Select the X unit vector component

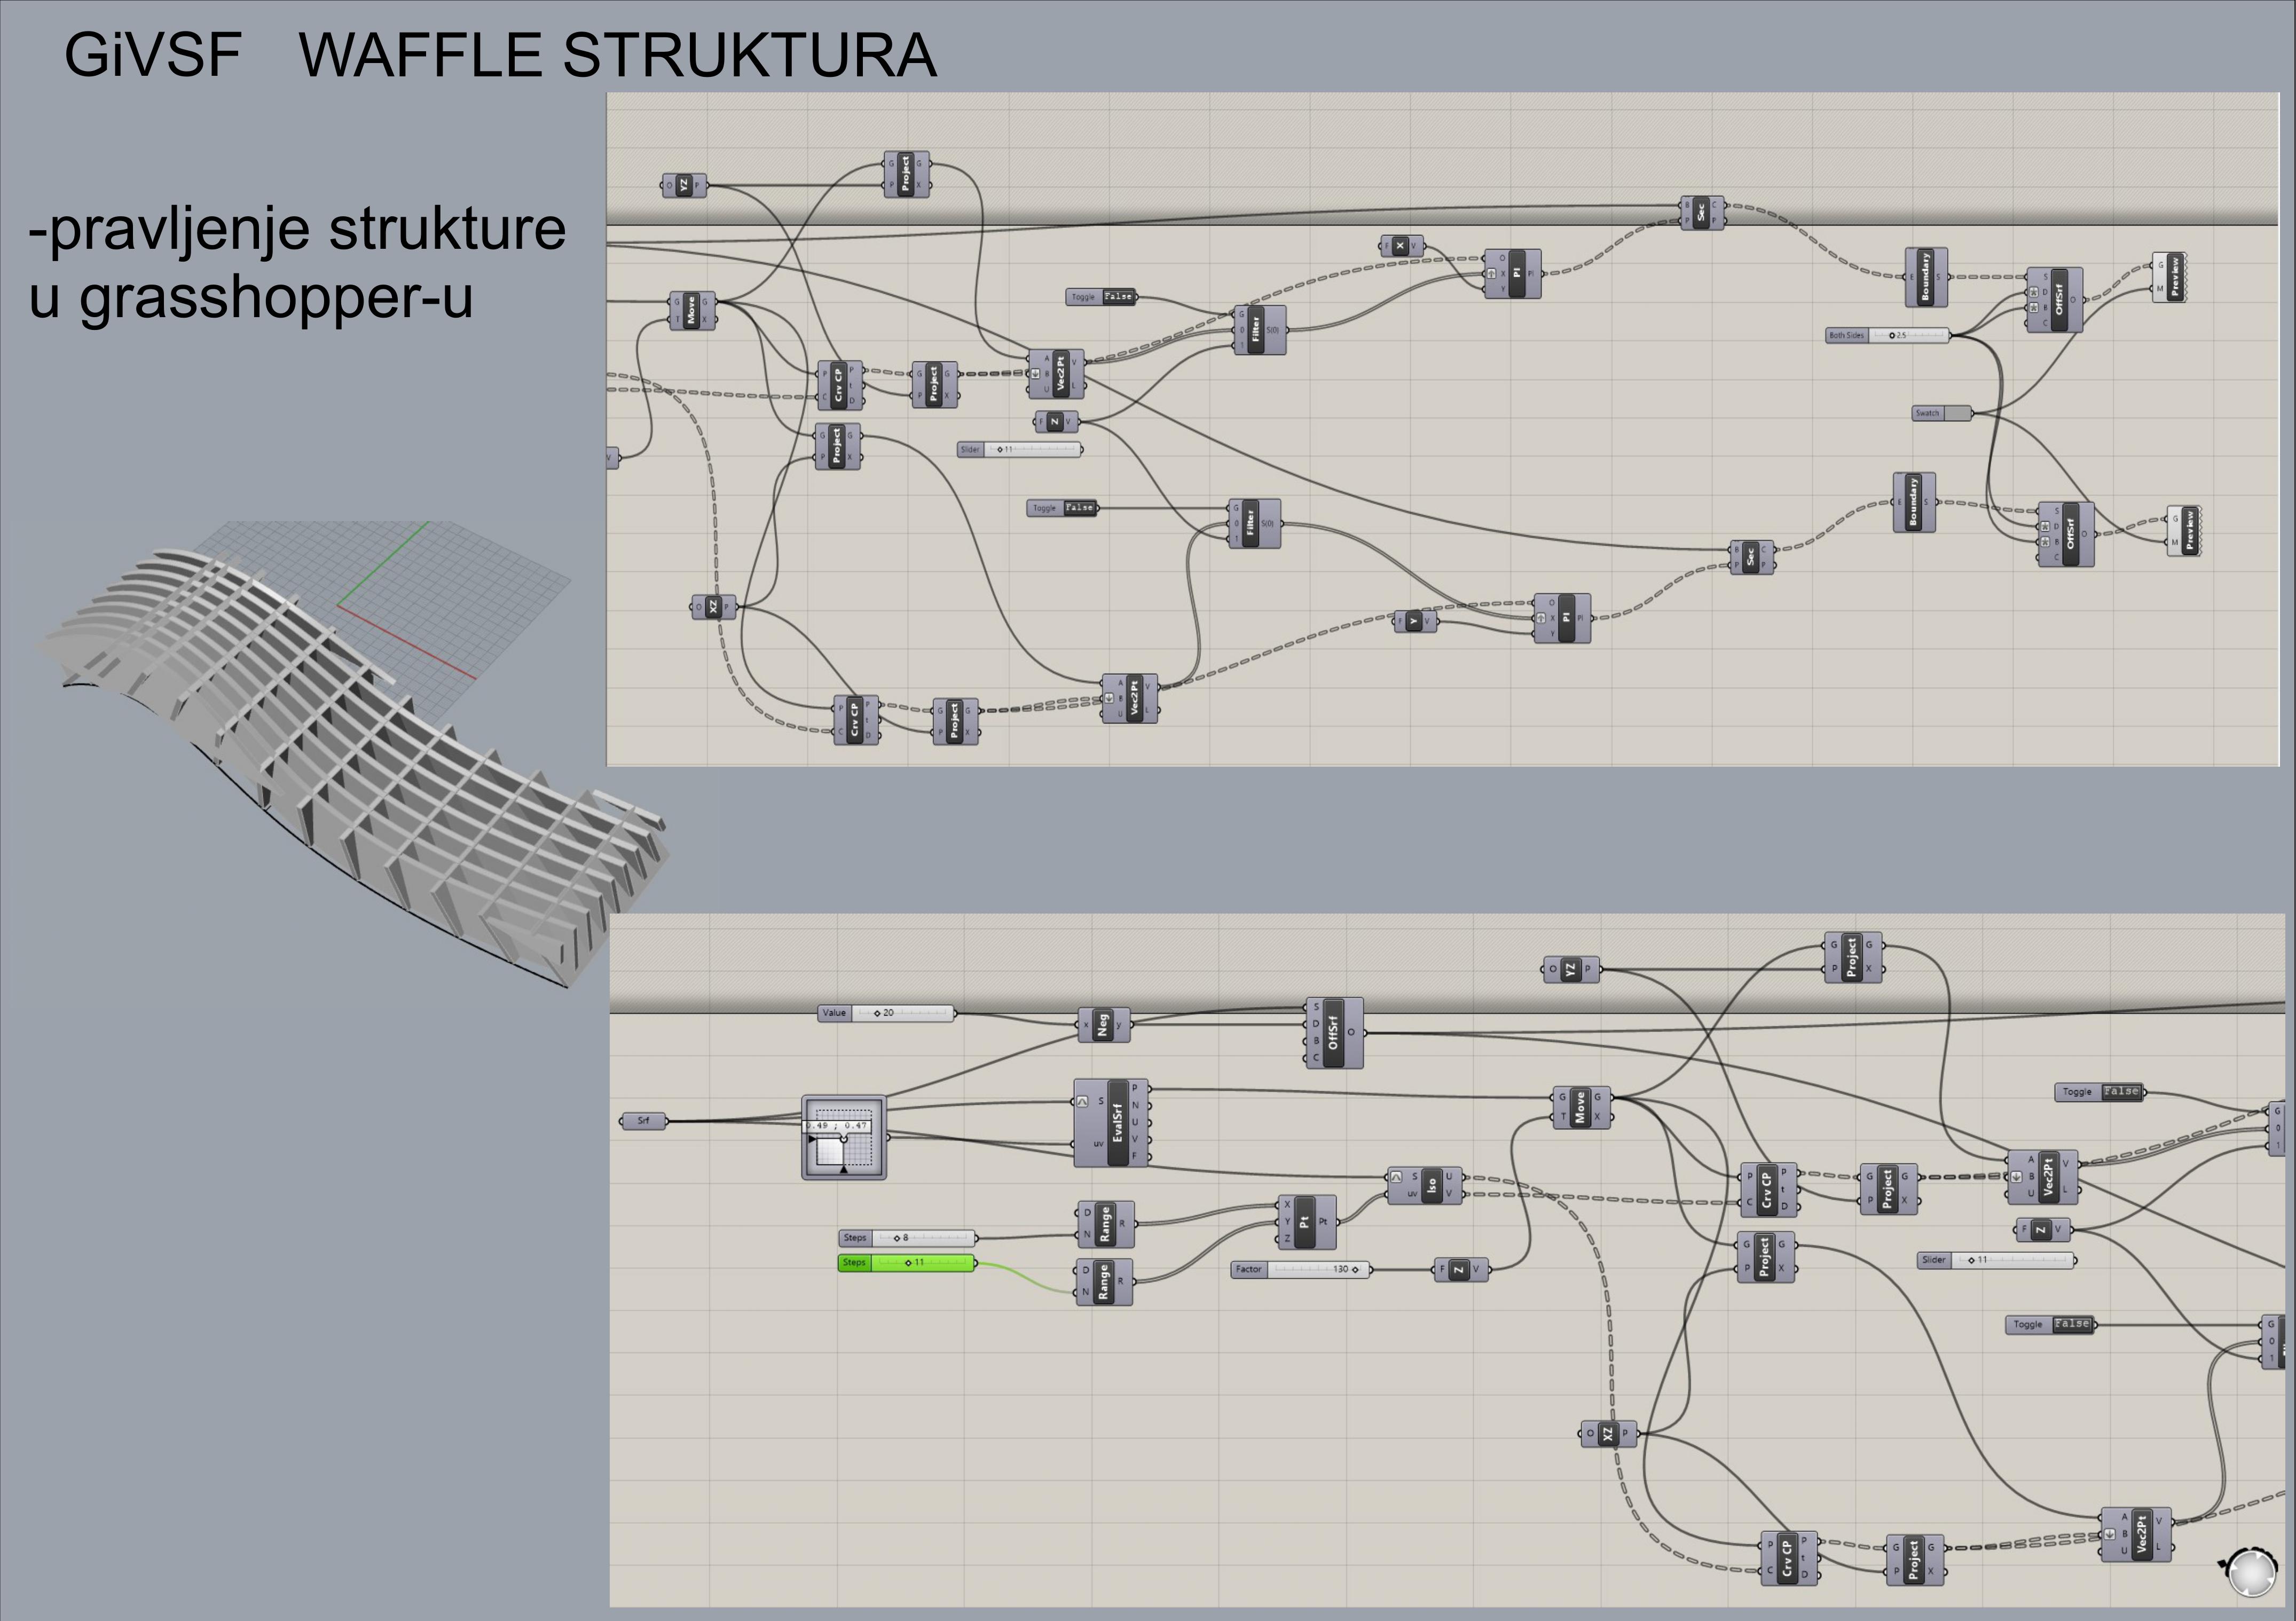(1402, 246)
